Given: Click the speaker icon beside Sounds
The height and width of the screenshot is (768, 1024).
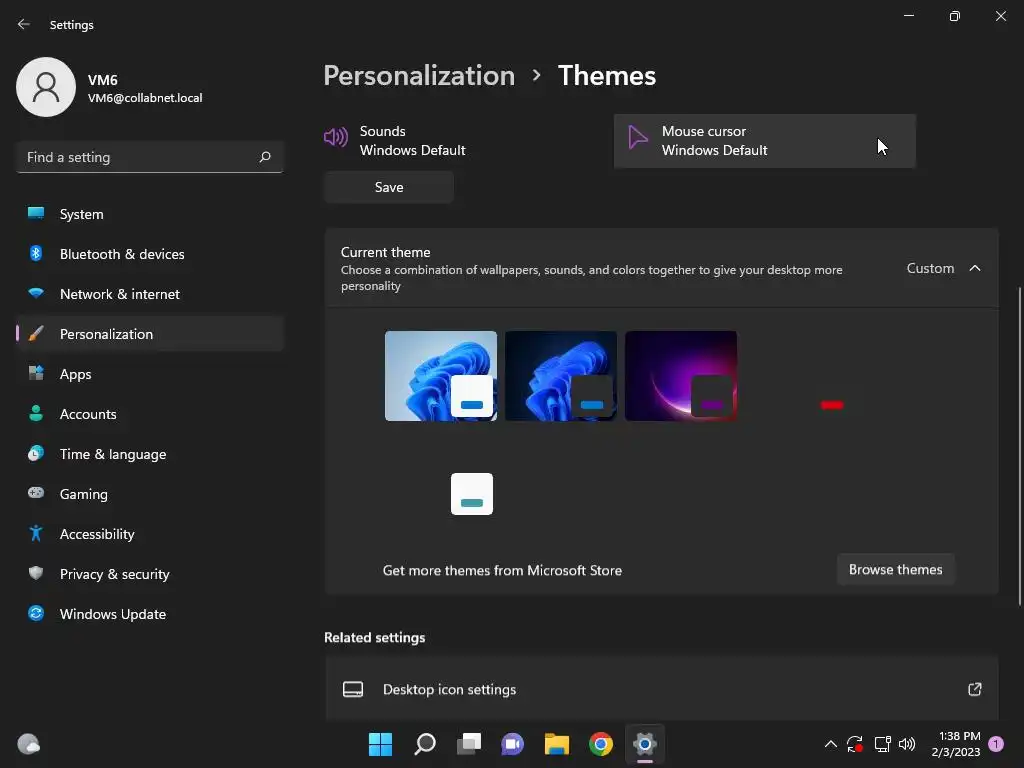Looking at the screenshot, I should pos(336,137).
